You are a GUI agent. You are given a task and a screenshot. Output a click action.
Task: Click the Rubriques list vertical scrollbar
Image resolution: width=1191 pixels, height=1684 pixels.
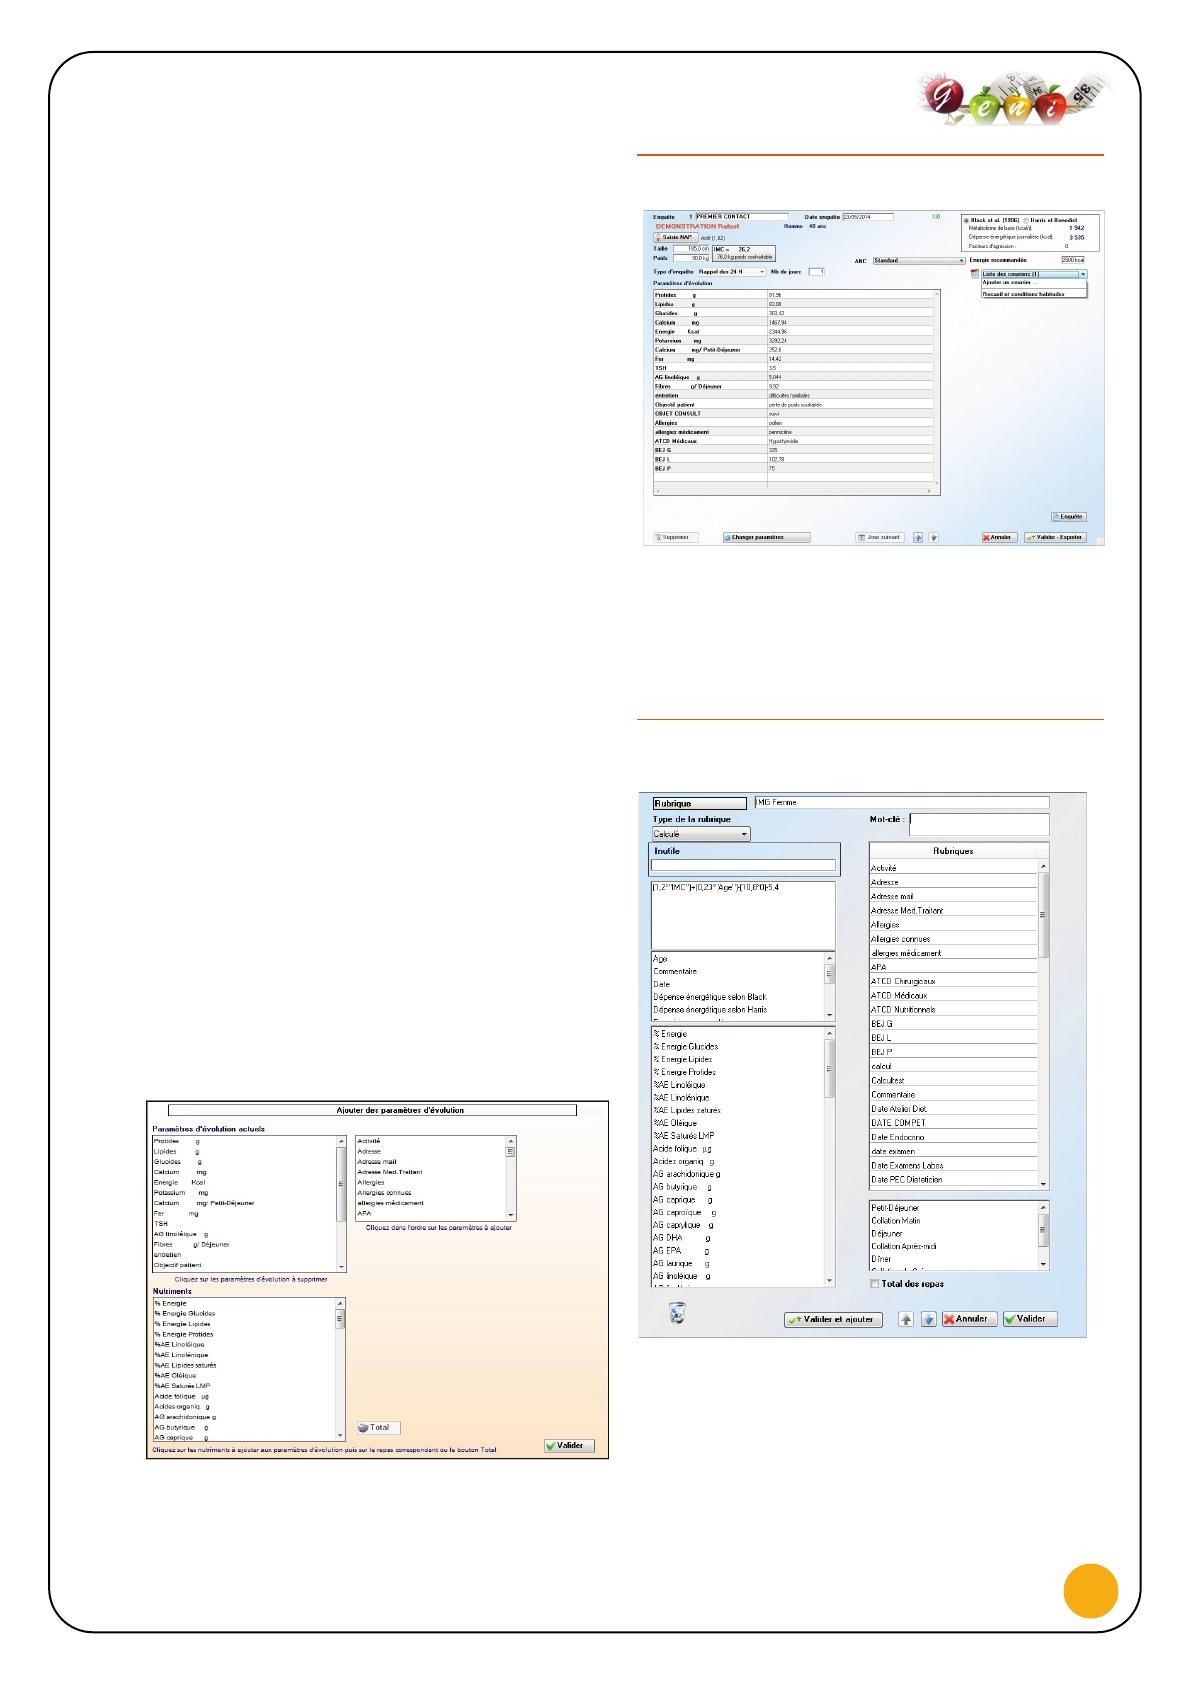tap(1044, 1024)
